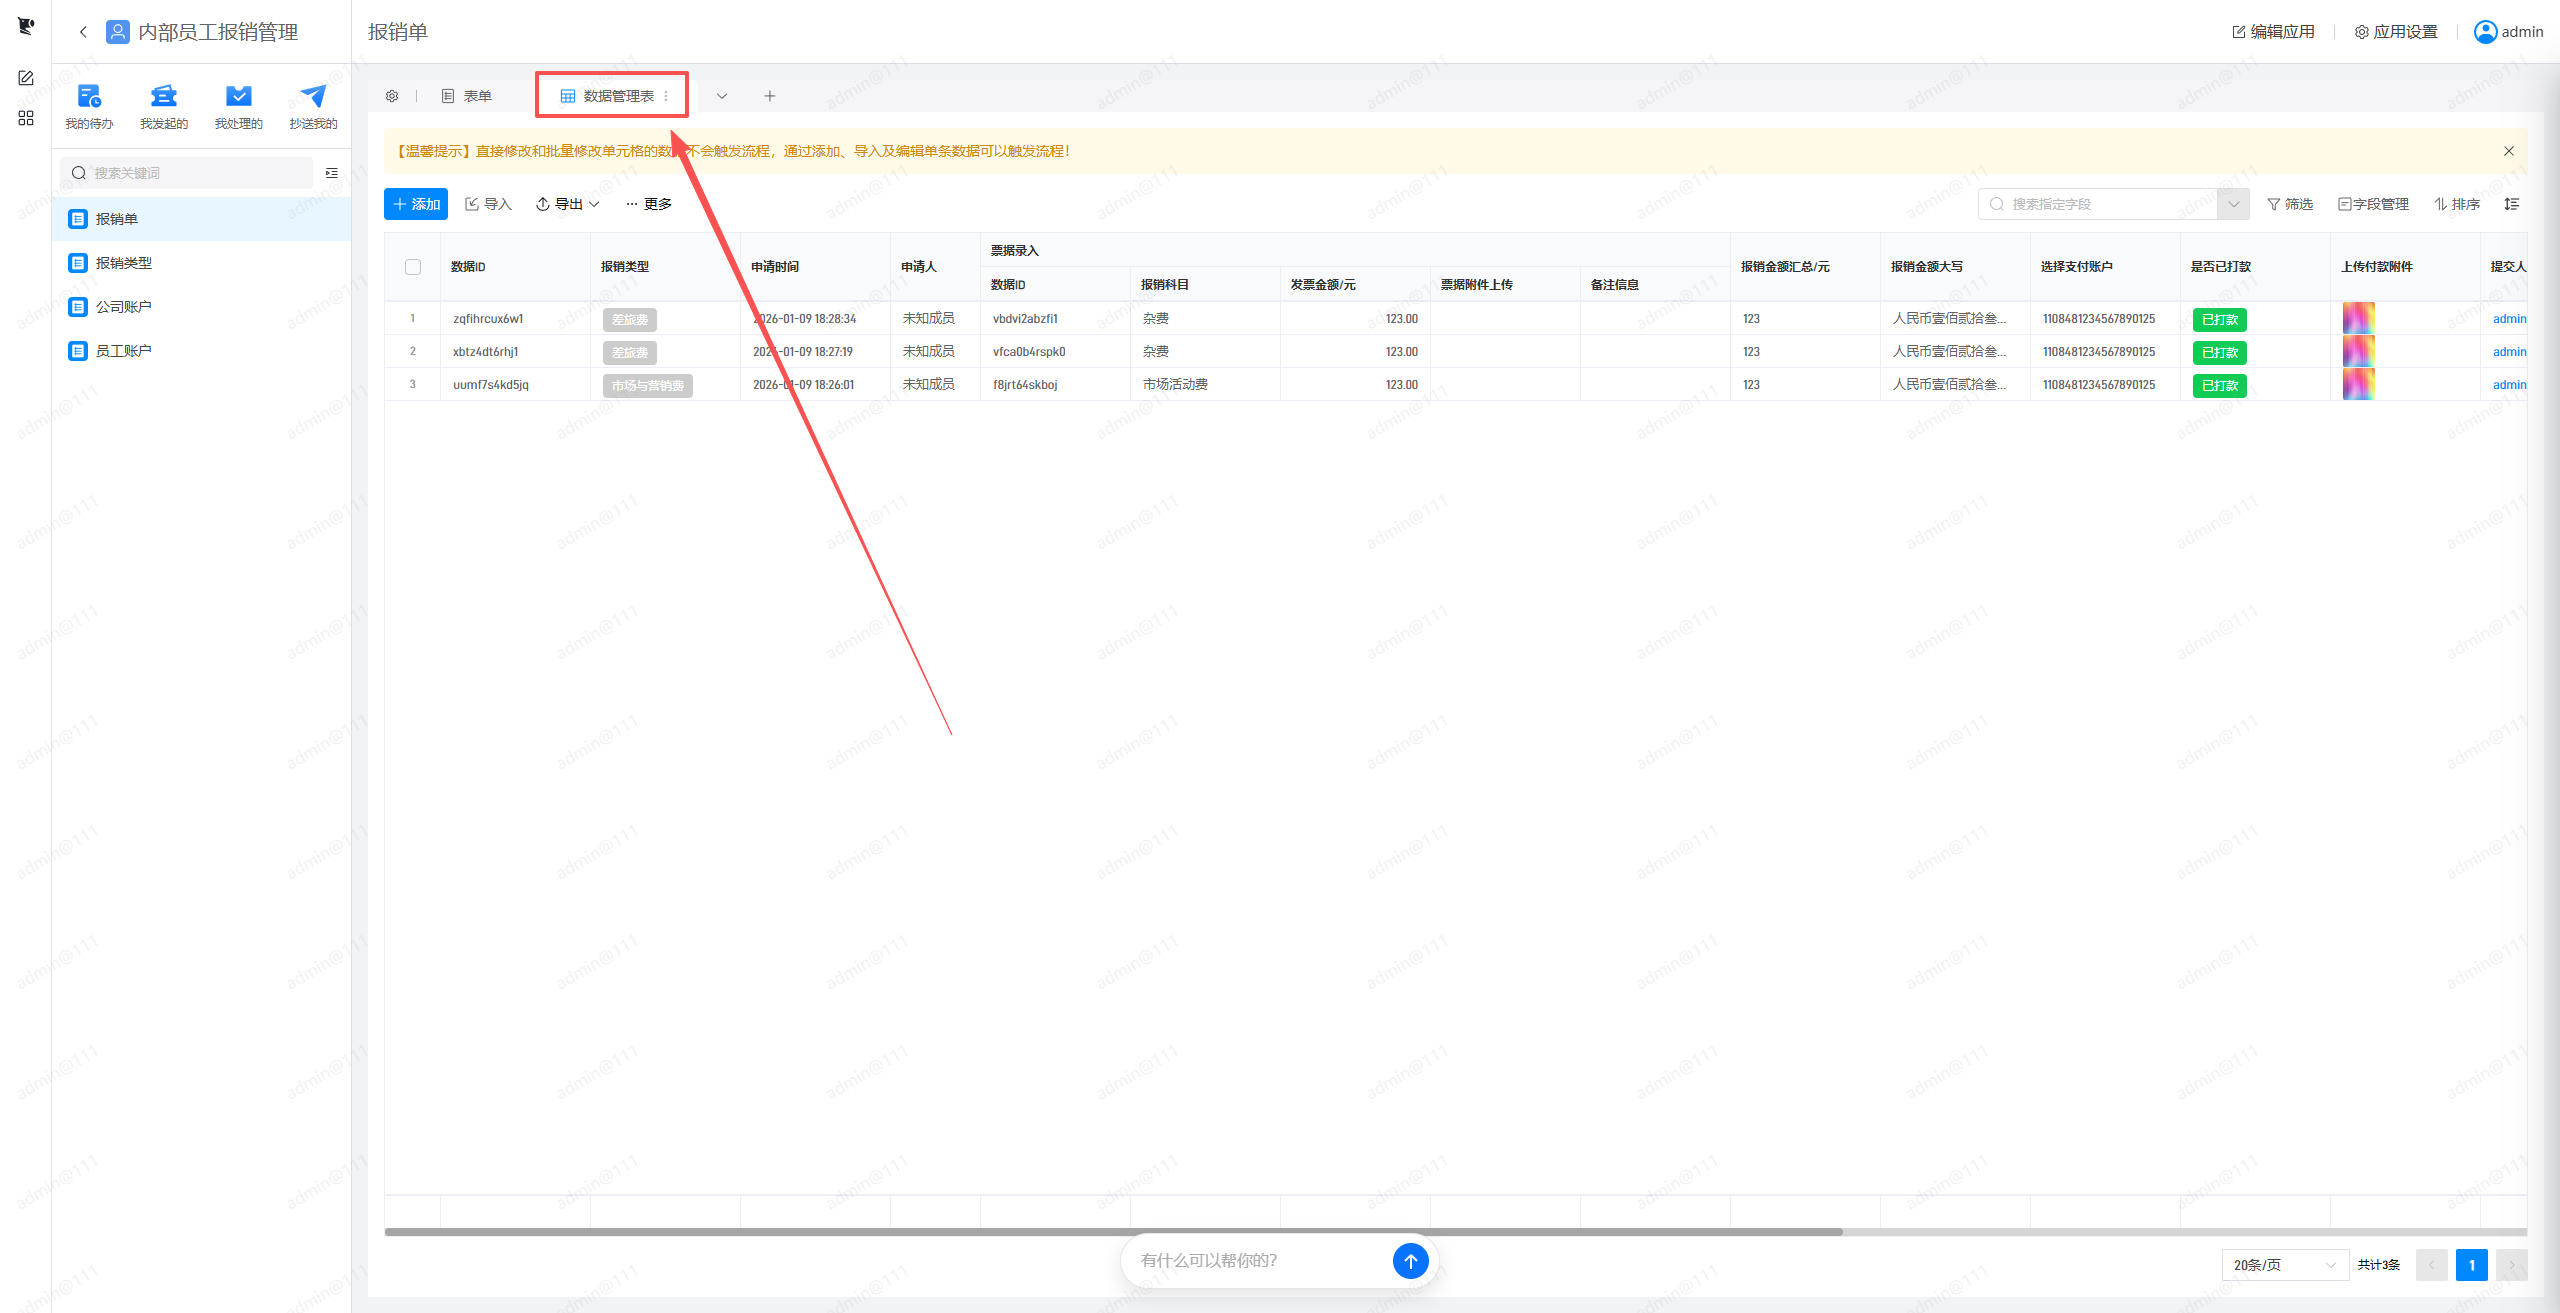Select 员工账户 in the sidebar

pyautogui.click(x=202, y=351)
